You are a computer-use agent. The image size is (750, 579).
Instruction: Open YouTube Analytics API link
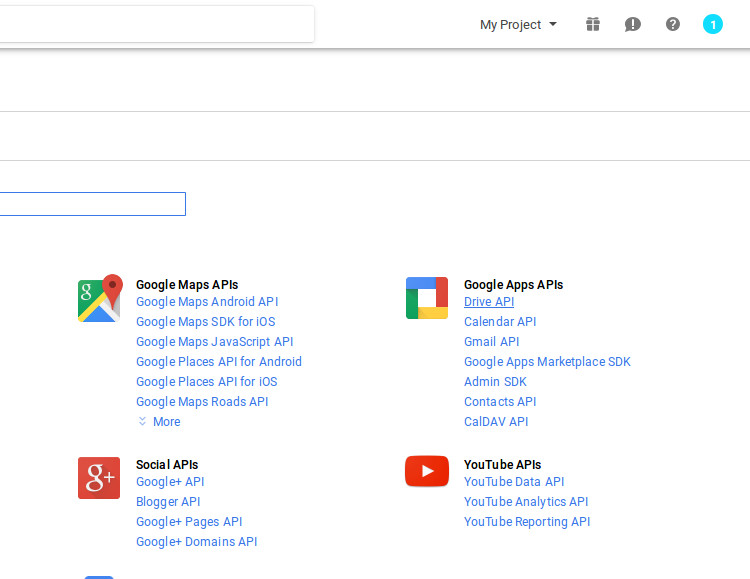(526, 502)
